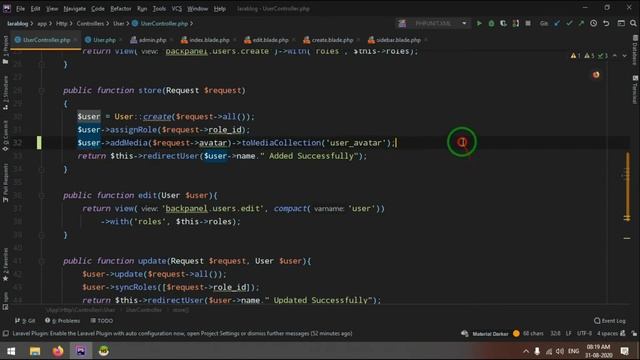Viewport: 640px width, 360px height.
Task: Open the run configuration dropdown
Action: pos(464,24)
